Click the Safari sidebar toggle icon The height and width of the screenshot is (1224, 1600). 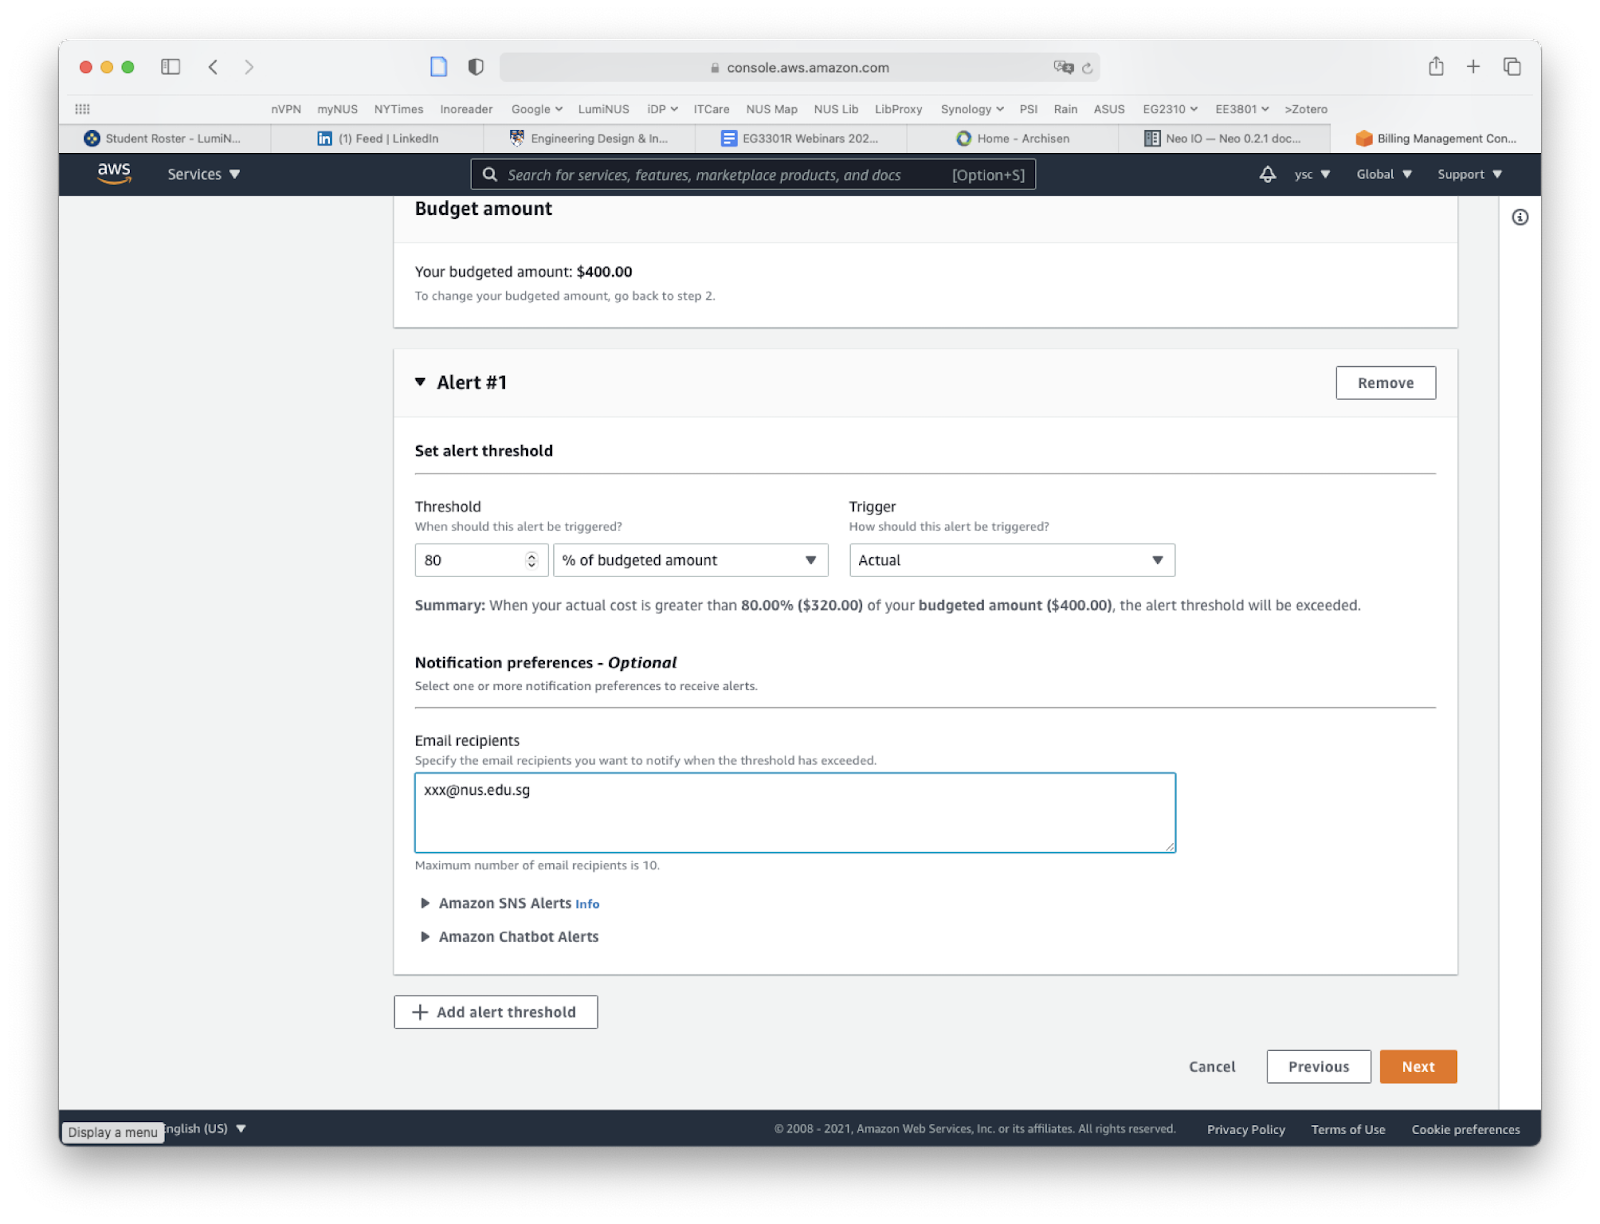171,67
